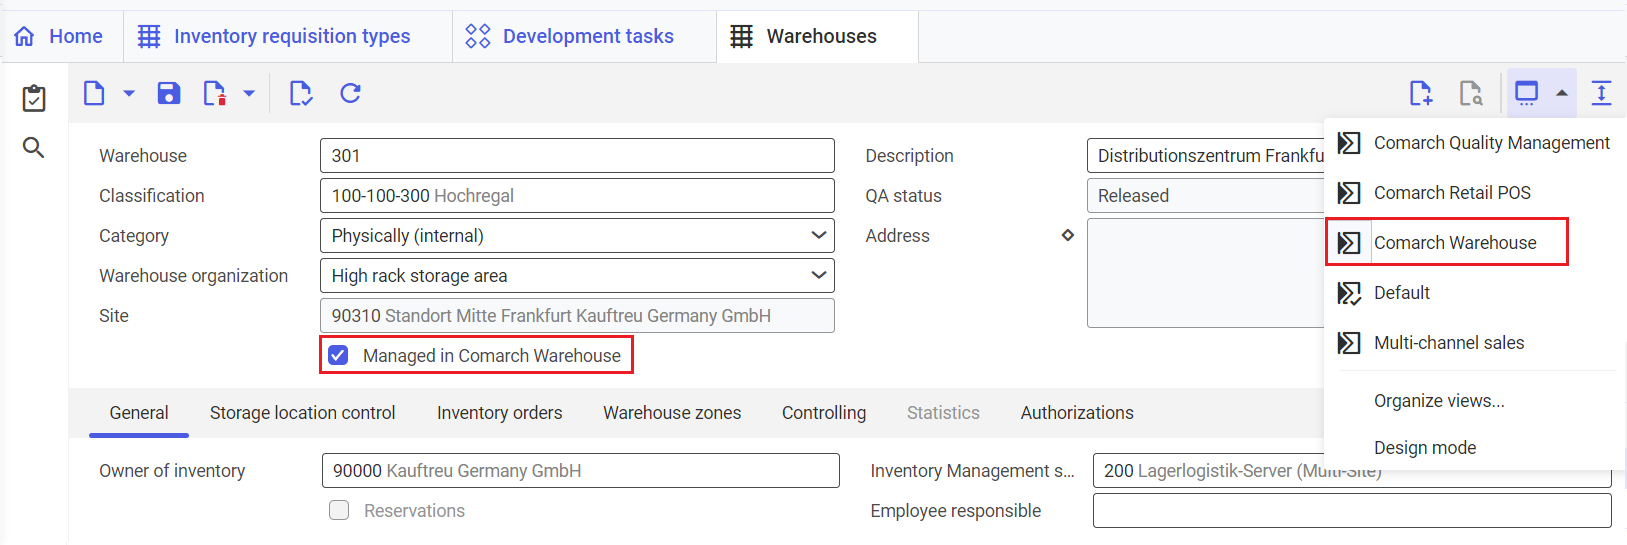Collapse the views menu arrow
Screen dimensions: 1627x545
tap(1562, 93)
